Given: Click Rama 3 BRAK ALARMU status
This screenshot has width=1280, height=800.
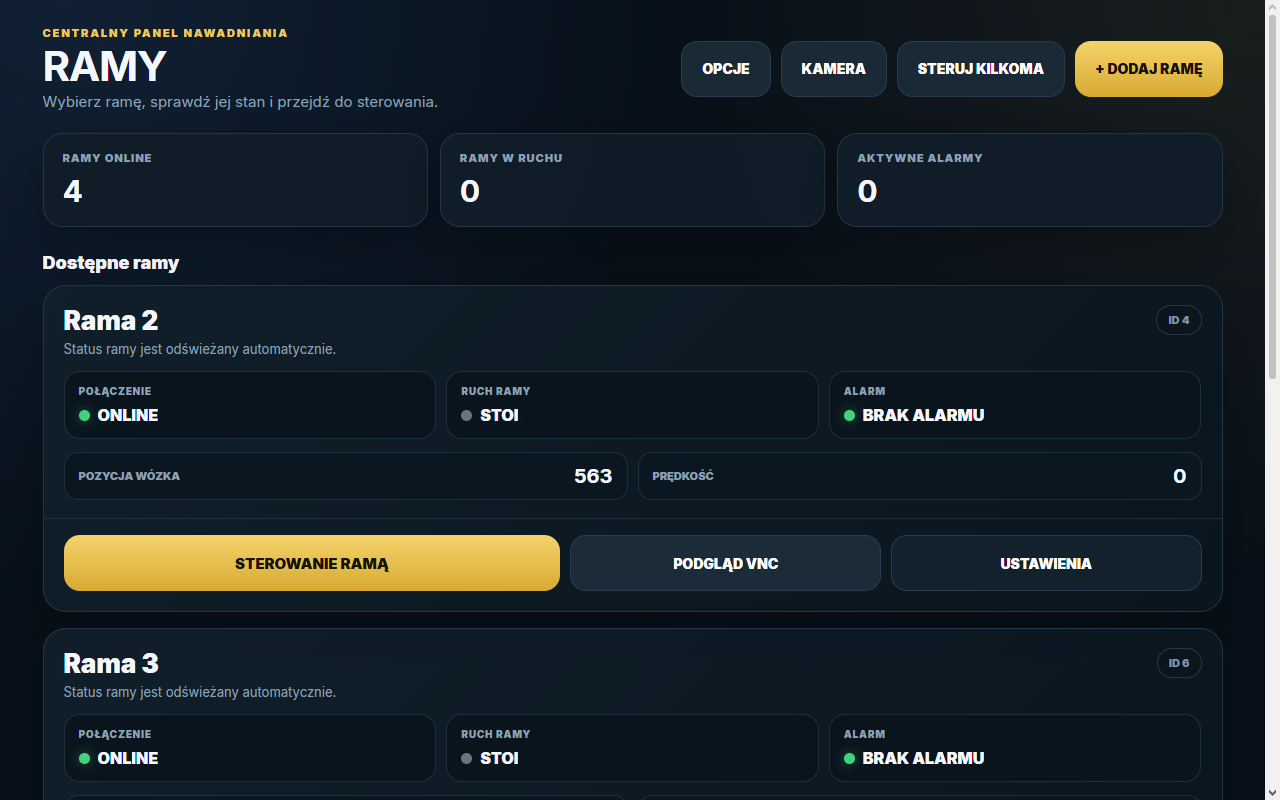Looking at the screenshot, I should [x=1015, y=748].
